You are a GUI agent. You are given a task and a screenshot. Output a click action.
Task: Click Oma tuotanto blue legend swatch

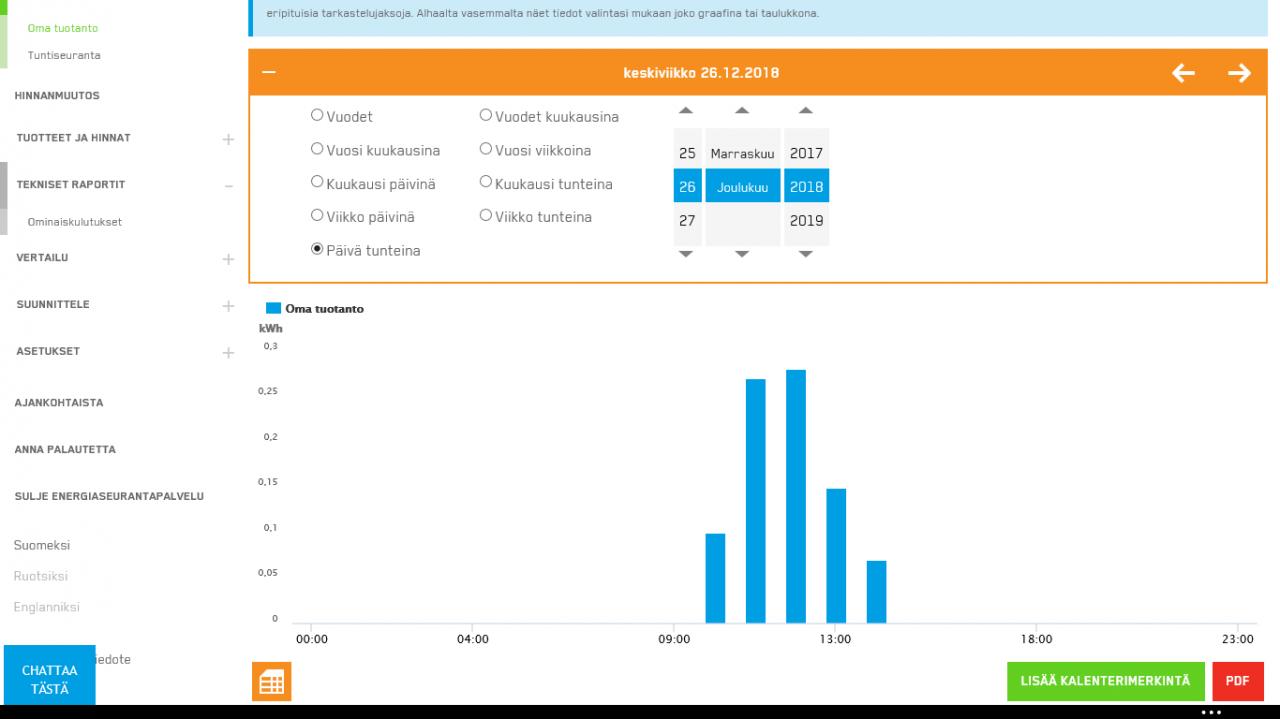pyautogui.click(x=273, y=309)
